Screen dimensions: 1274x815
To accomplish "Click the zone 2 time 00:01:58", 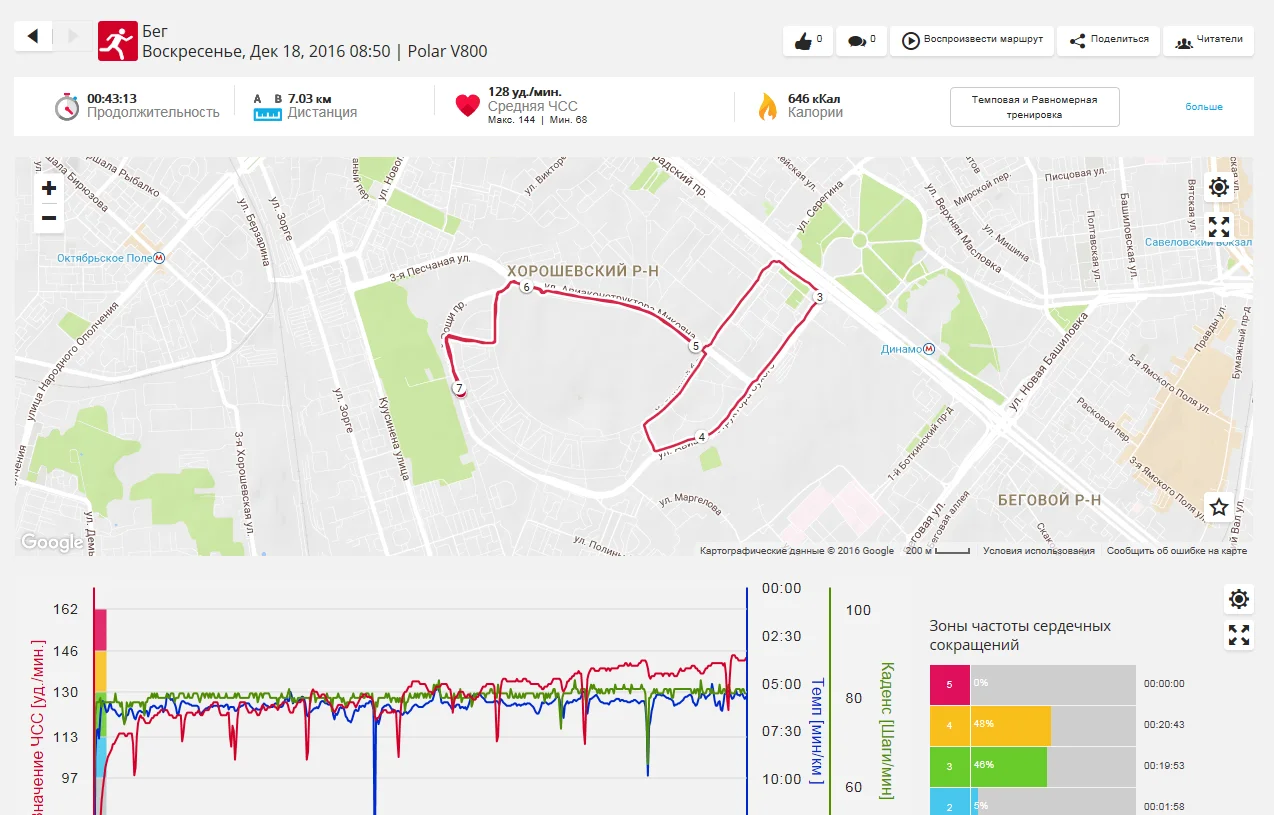I will [x=1165, y=806].
